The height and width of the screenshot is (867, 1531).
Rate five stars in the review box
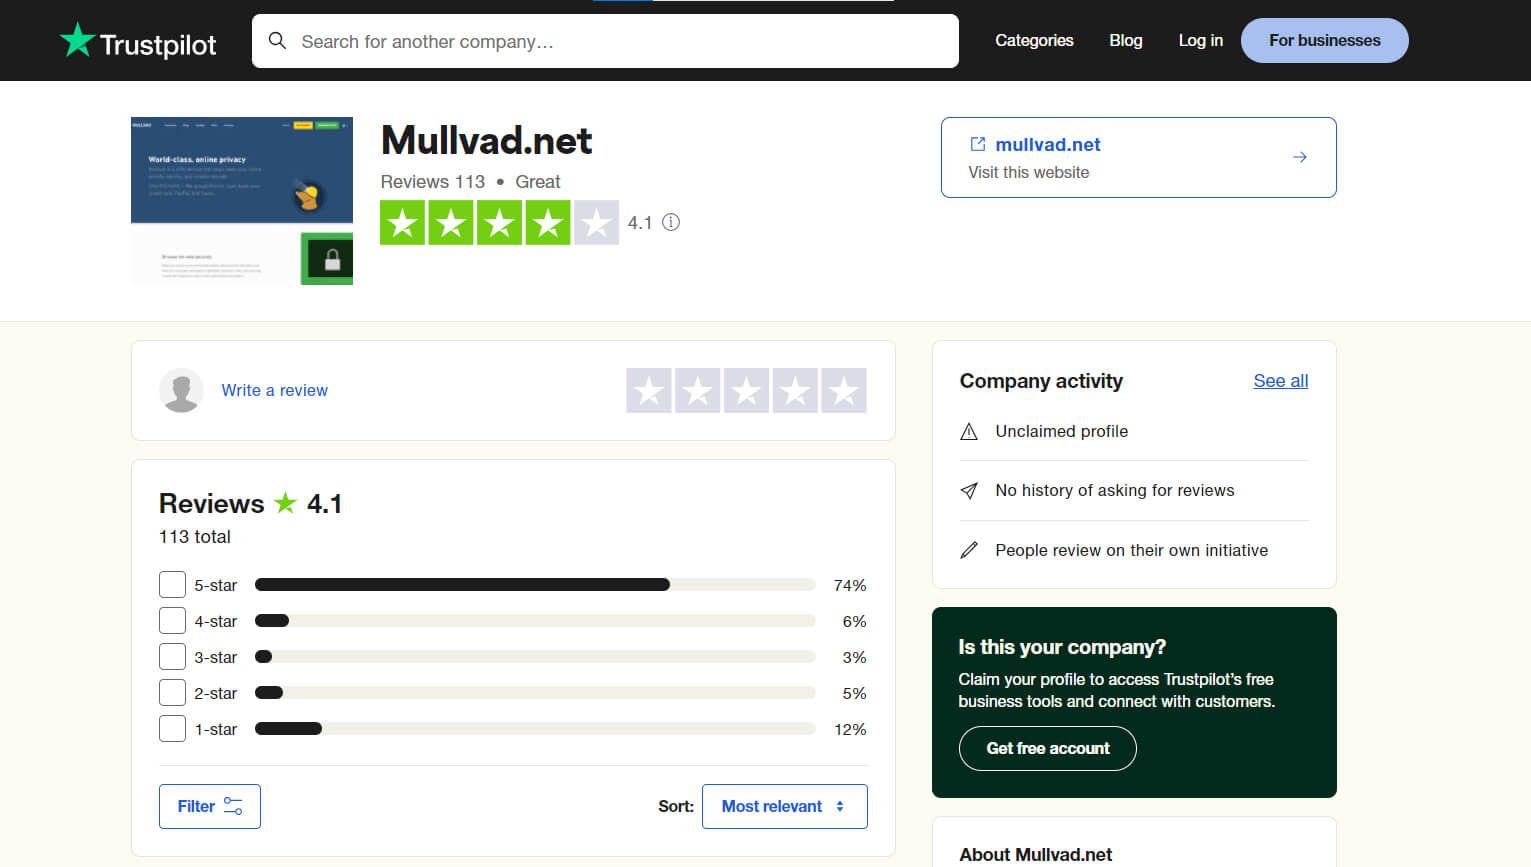[x=844, y=390]
